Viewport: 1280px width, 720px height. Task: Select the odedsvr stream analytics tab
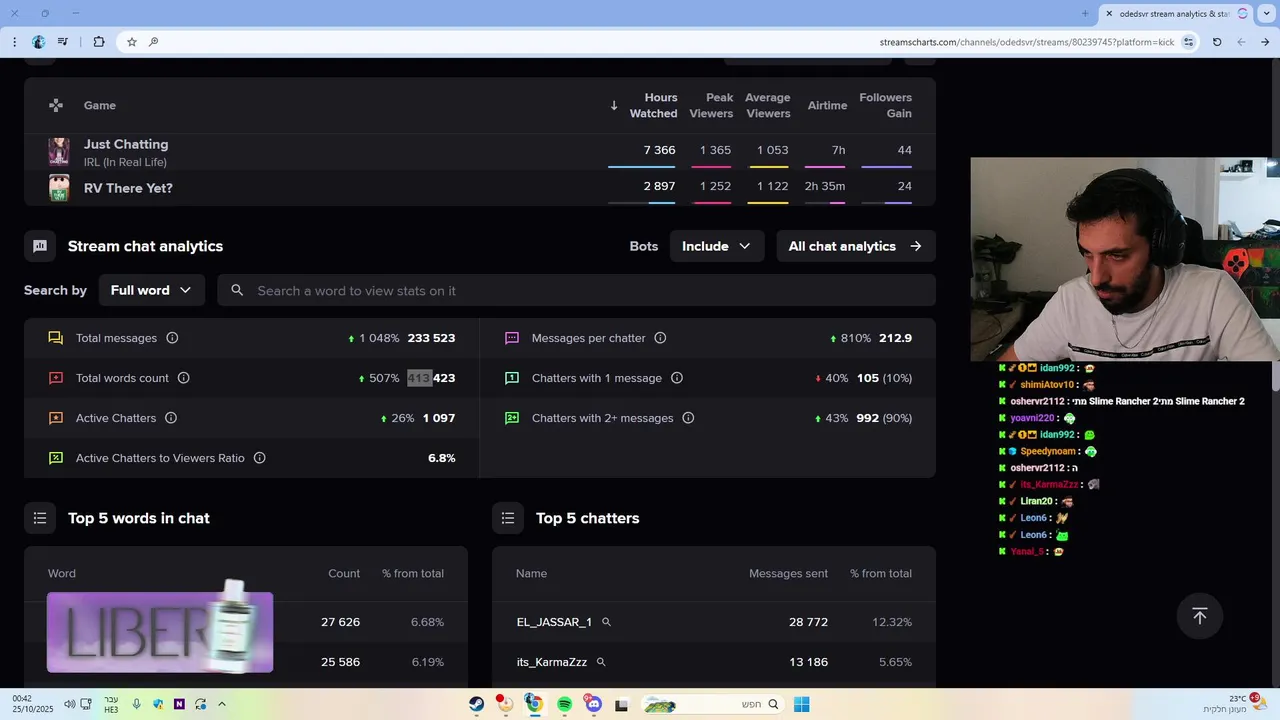(x=1174, y=14)
